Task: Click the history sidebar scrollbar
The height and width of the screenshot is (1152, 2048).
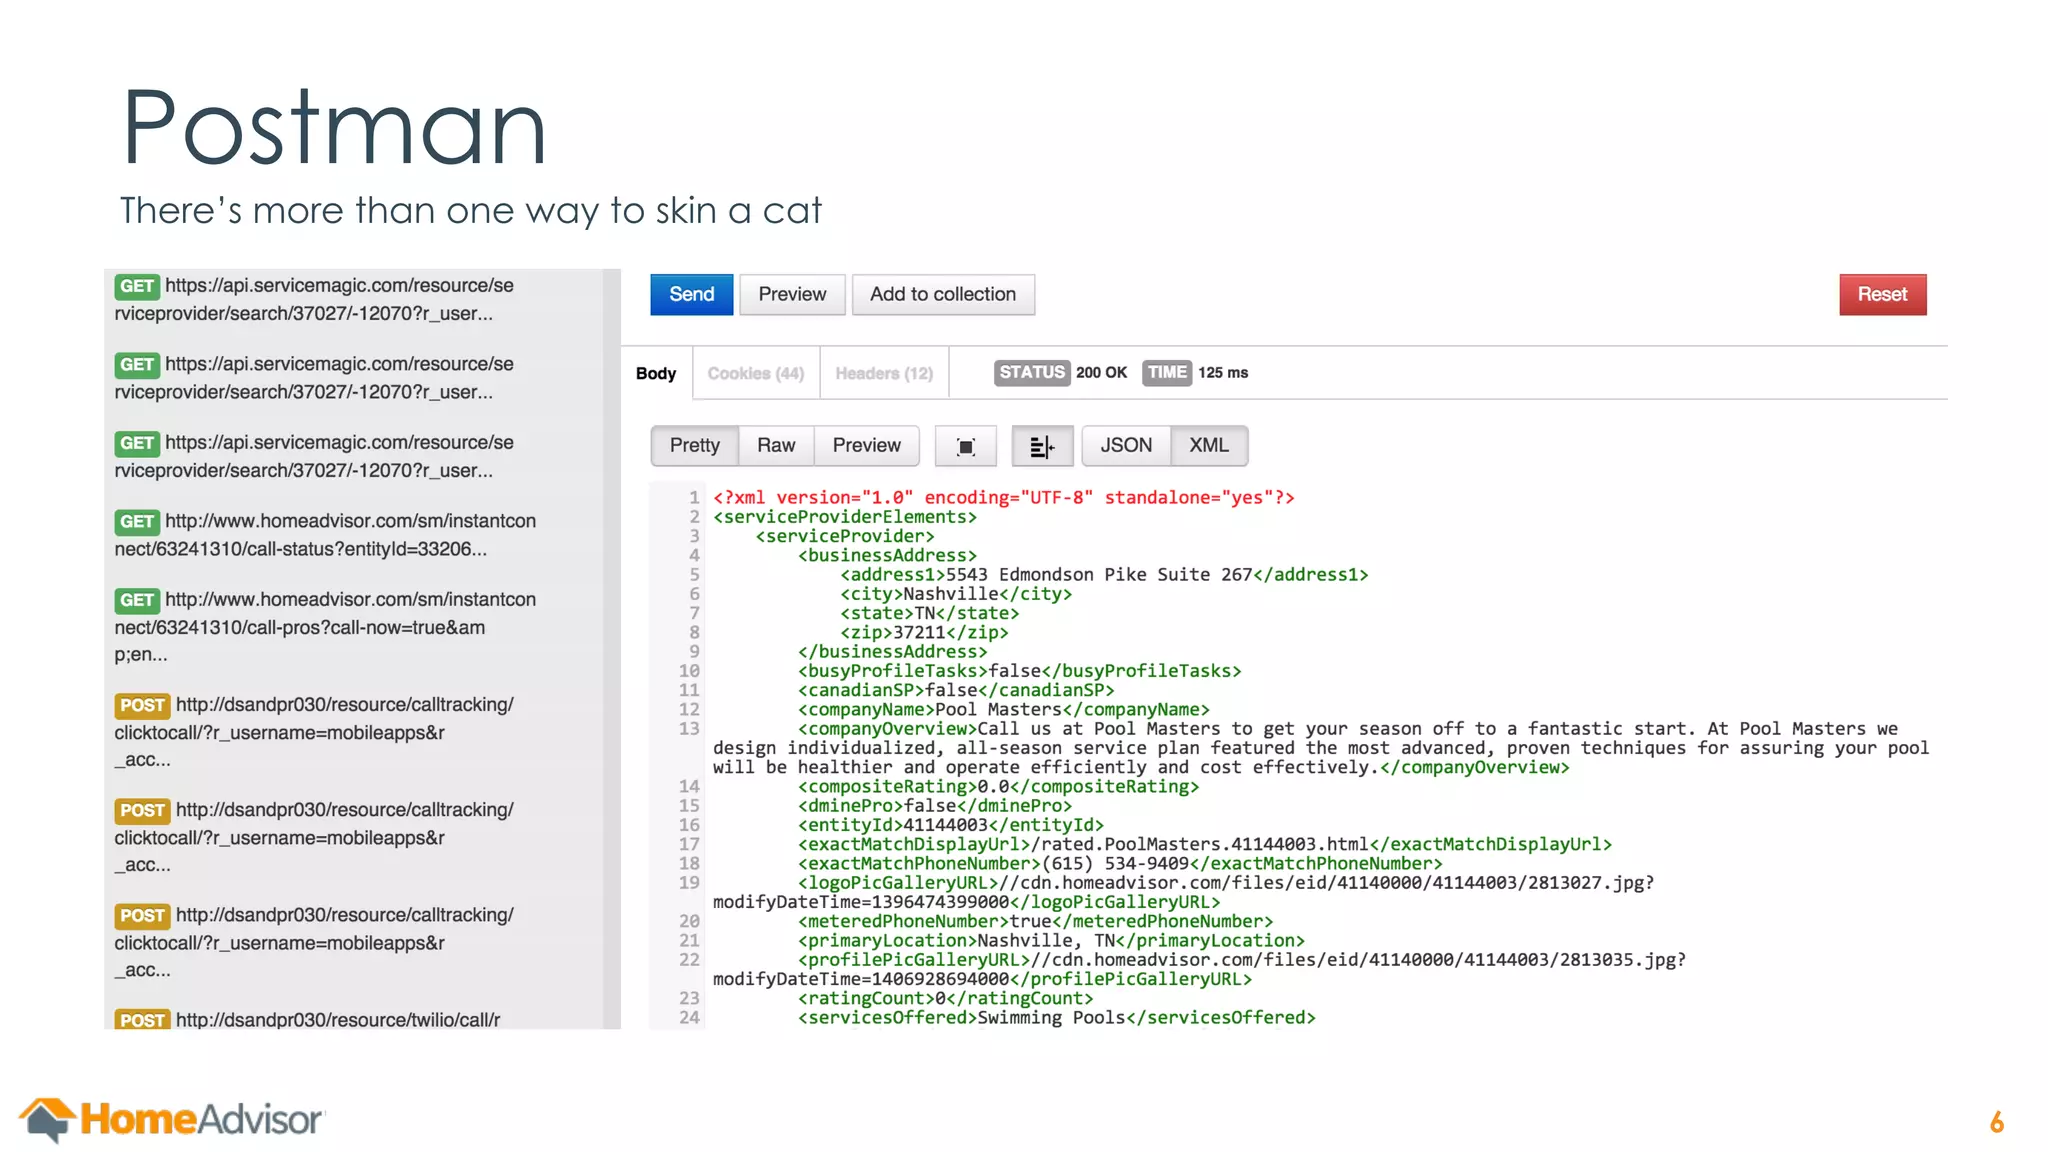Action: (611, 648)
